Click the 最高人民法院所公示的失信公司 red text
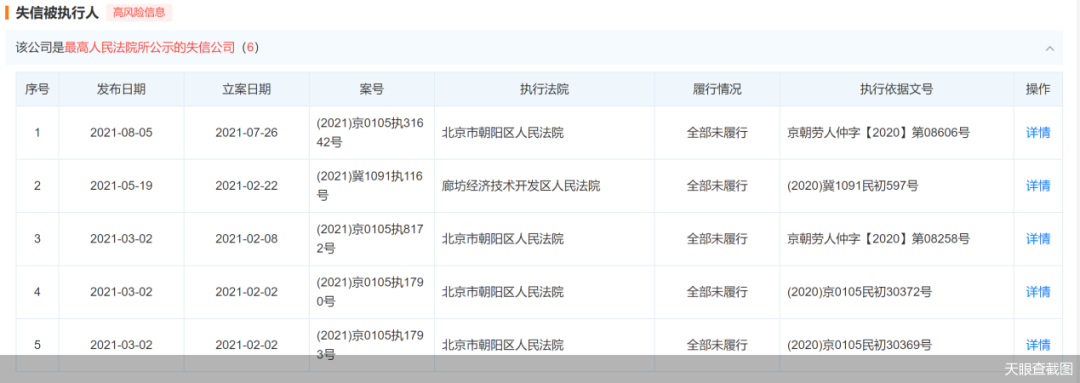Screen dimensions: 1080x383 150,48
